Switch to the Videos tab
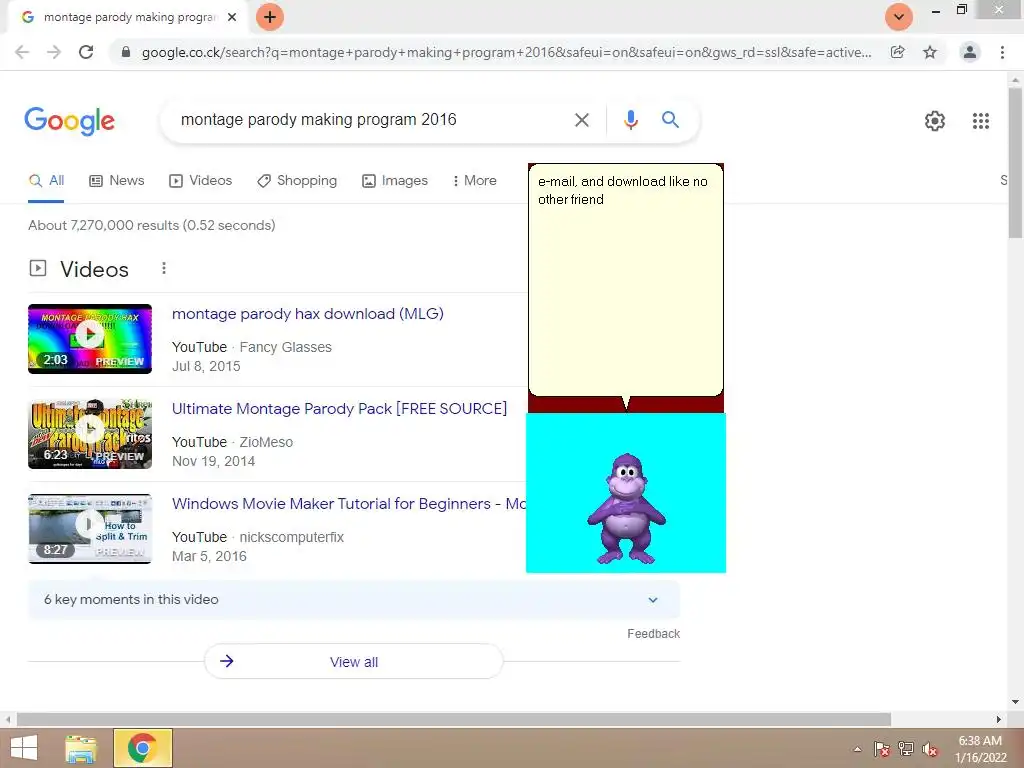The height and width of the screenshot is (768, 1024). (x=200, y=181)
